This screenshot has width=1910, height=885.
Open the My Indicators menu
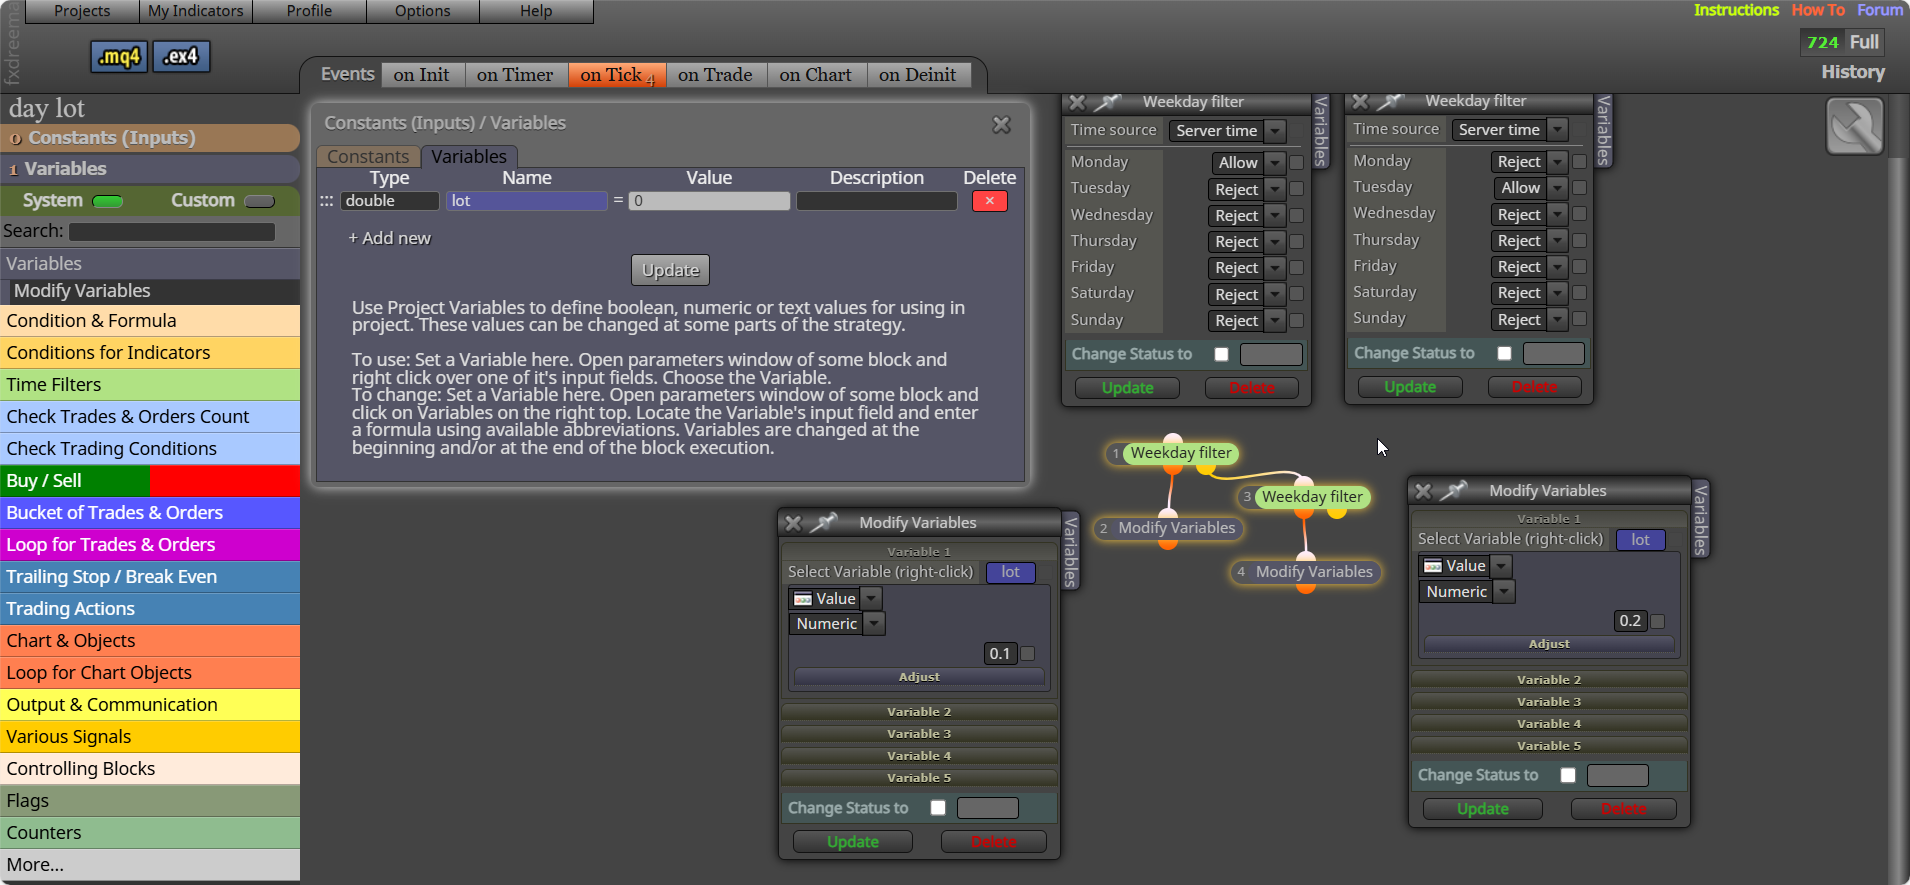tap(196, 11)
